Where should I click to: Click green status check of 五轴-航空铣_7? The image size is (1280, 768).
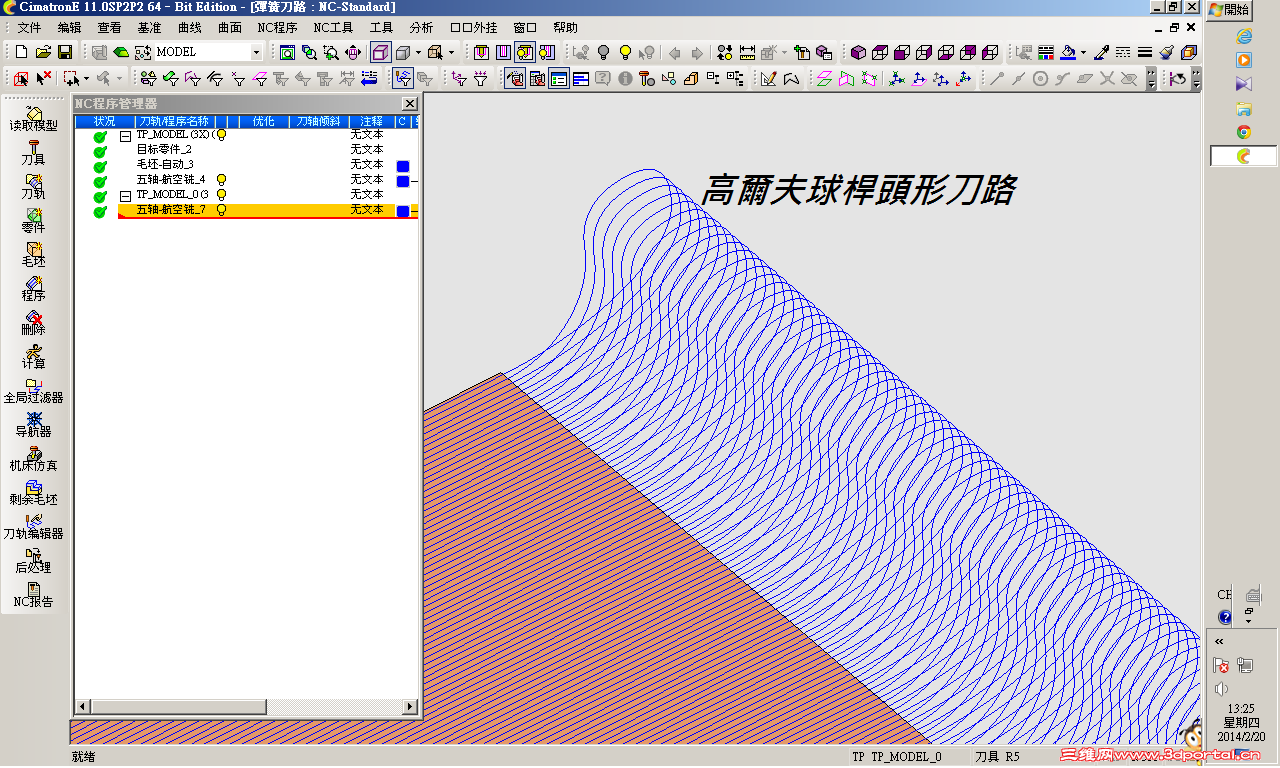point(100,211)
